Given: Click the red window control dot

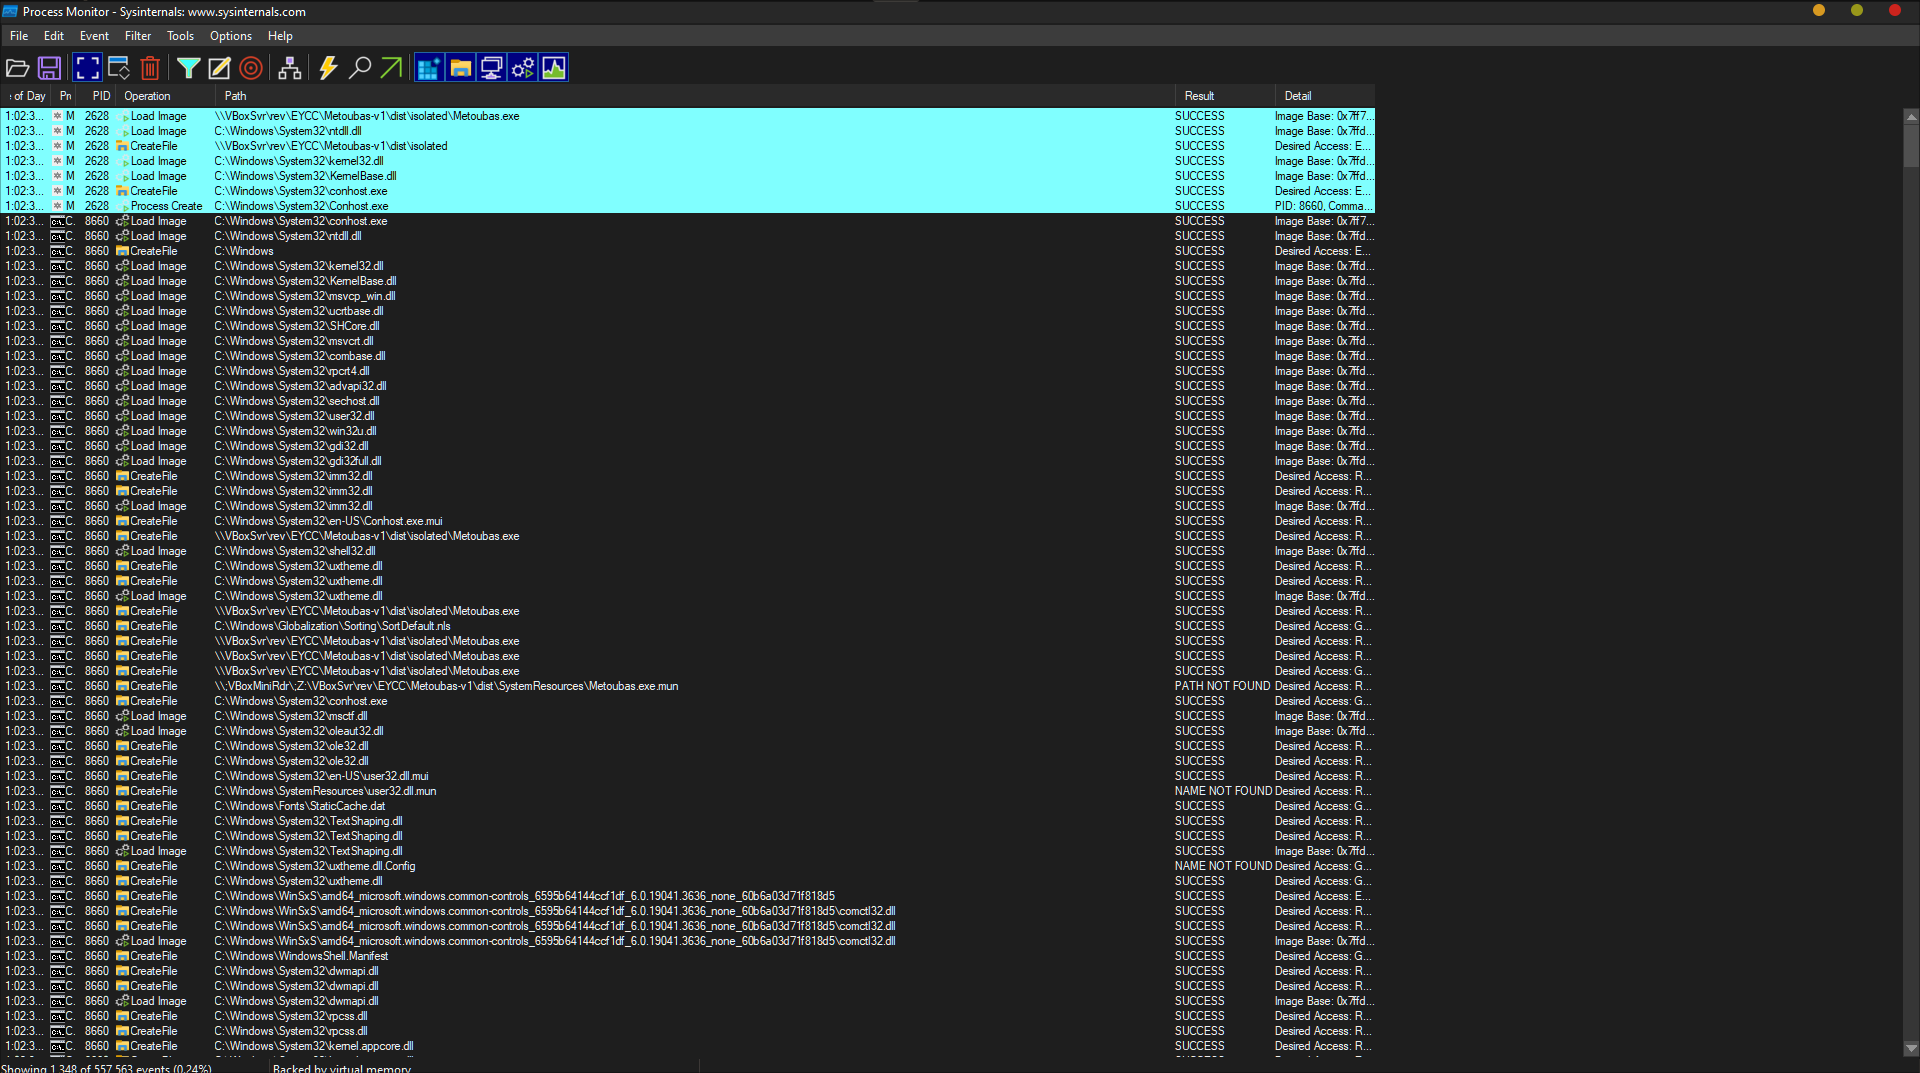Looking at the screenshot, I should (x=1894, y=11).
